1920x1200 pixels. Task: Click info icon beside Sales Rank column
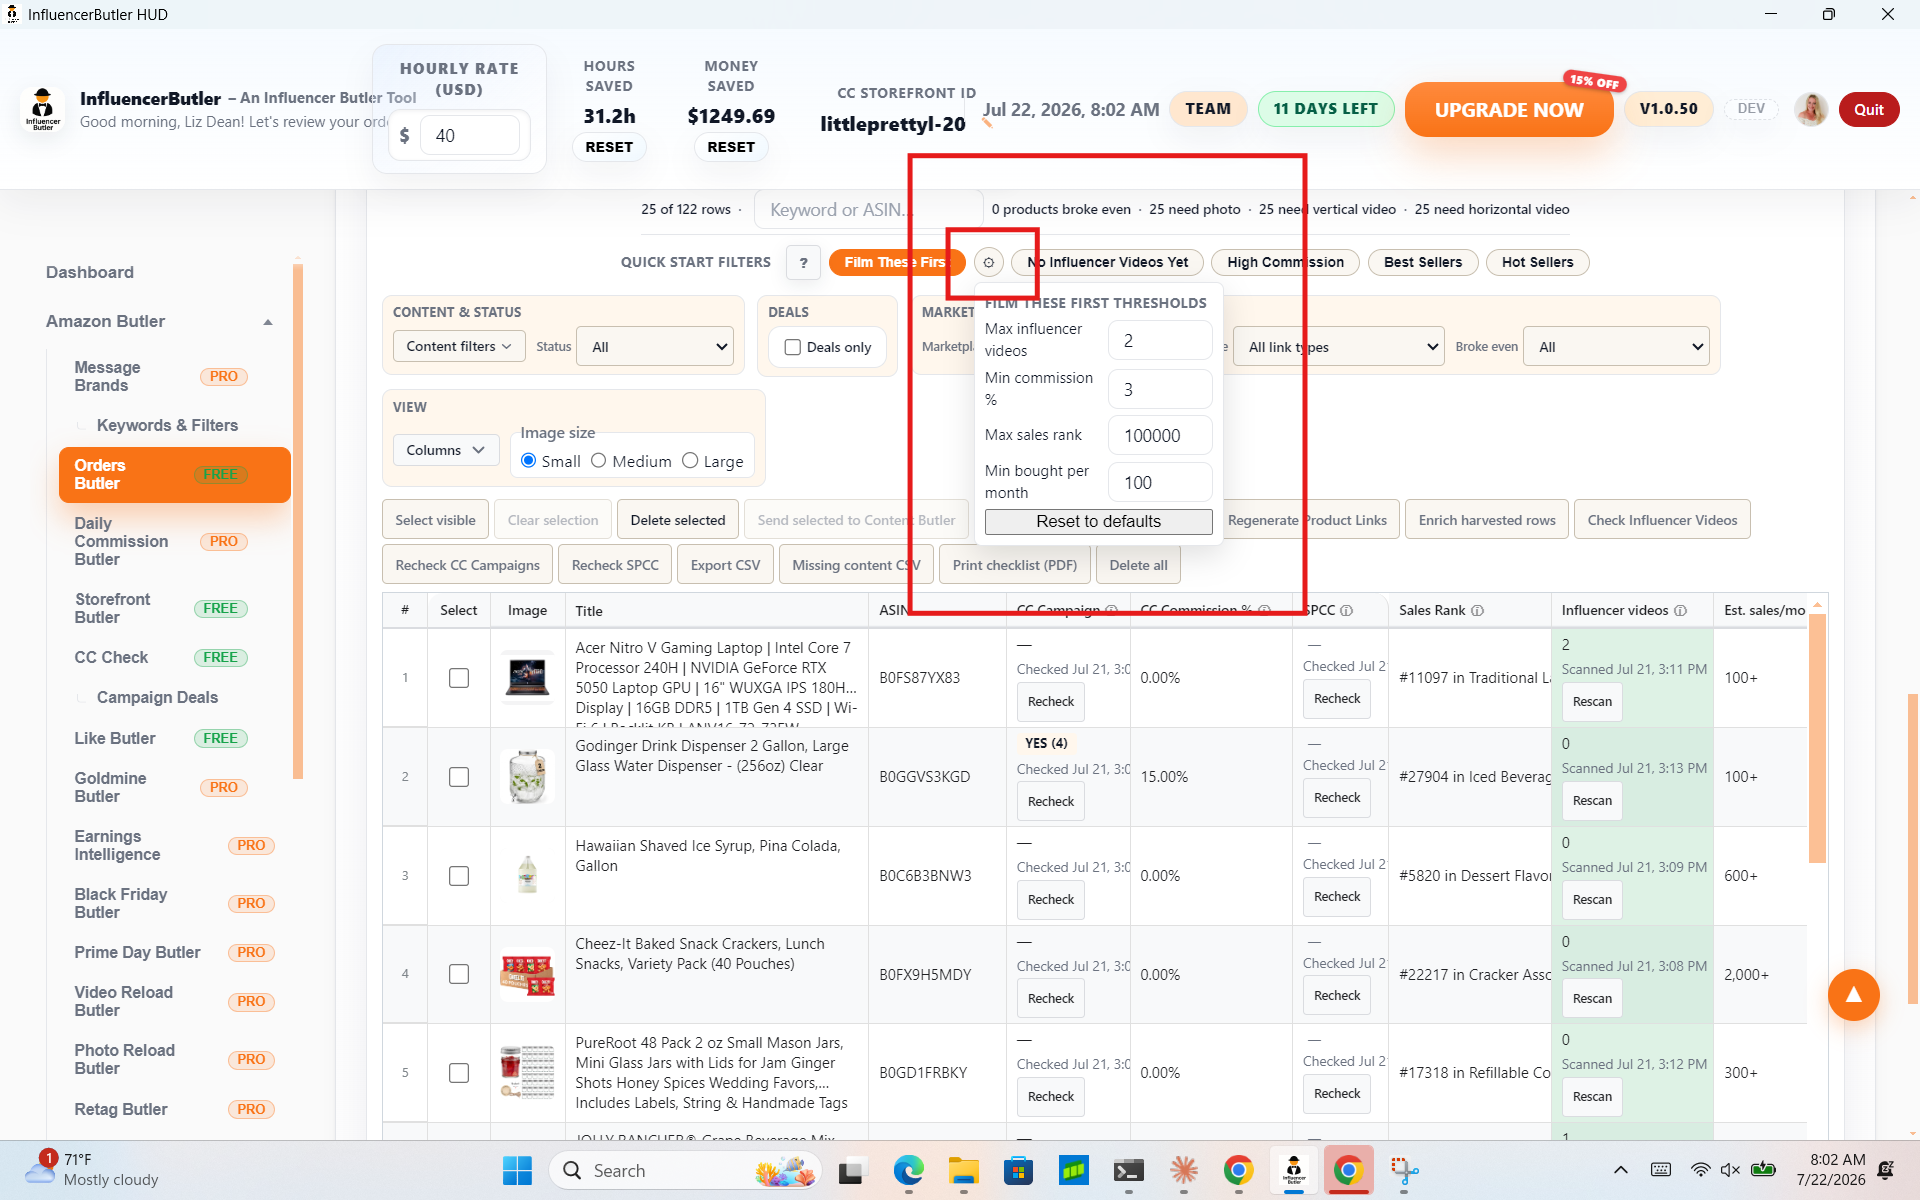coord(1477,610)
